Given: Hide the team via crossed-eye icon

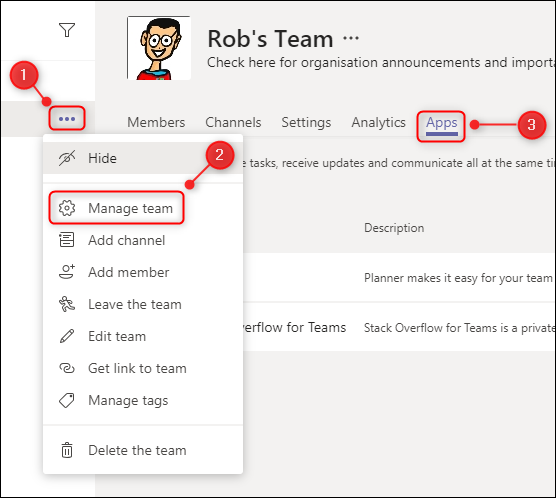Looking at the screenshot, I should 67,158.
